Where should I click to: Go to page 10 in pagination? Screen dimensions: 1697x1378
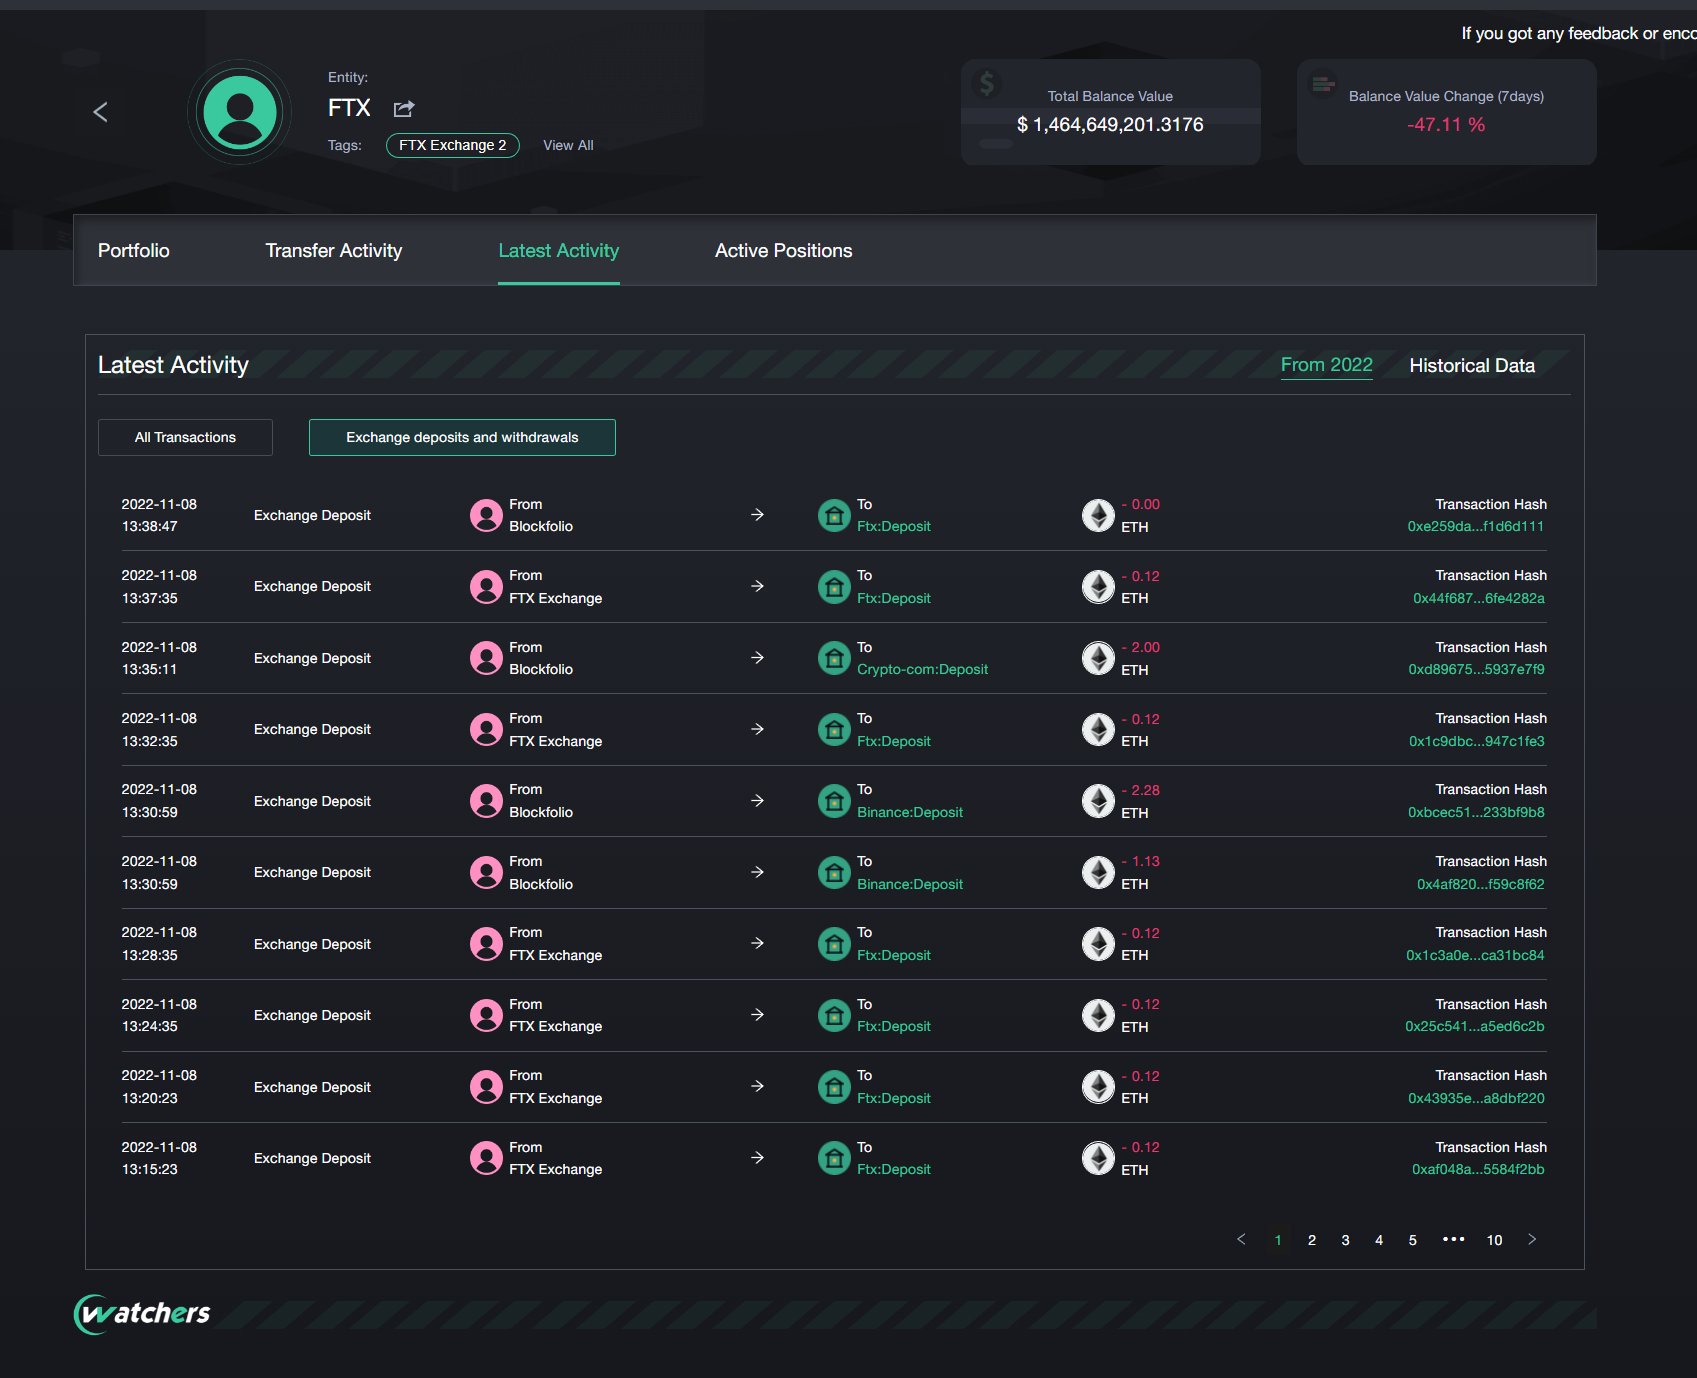pyautogui.click(x=1493, y=1239)
